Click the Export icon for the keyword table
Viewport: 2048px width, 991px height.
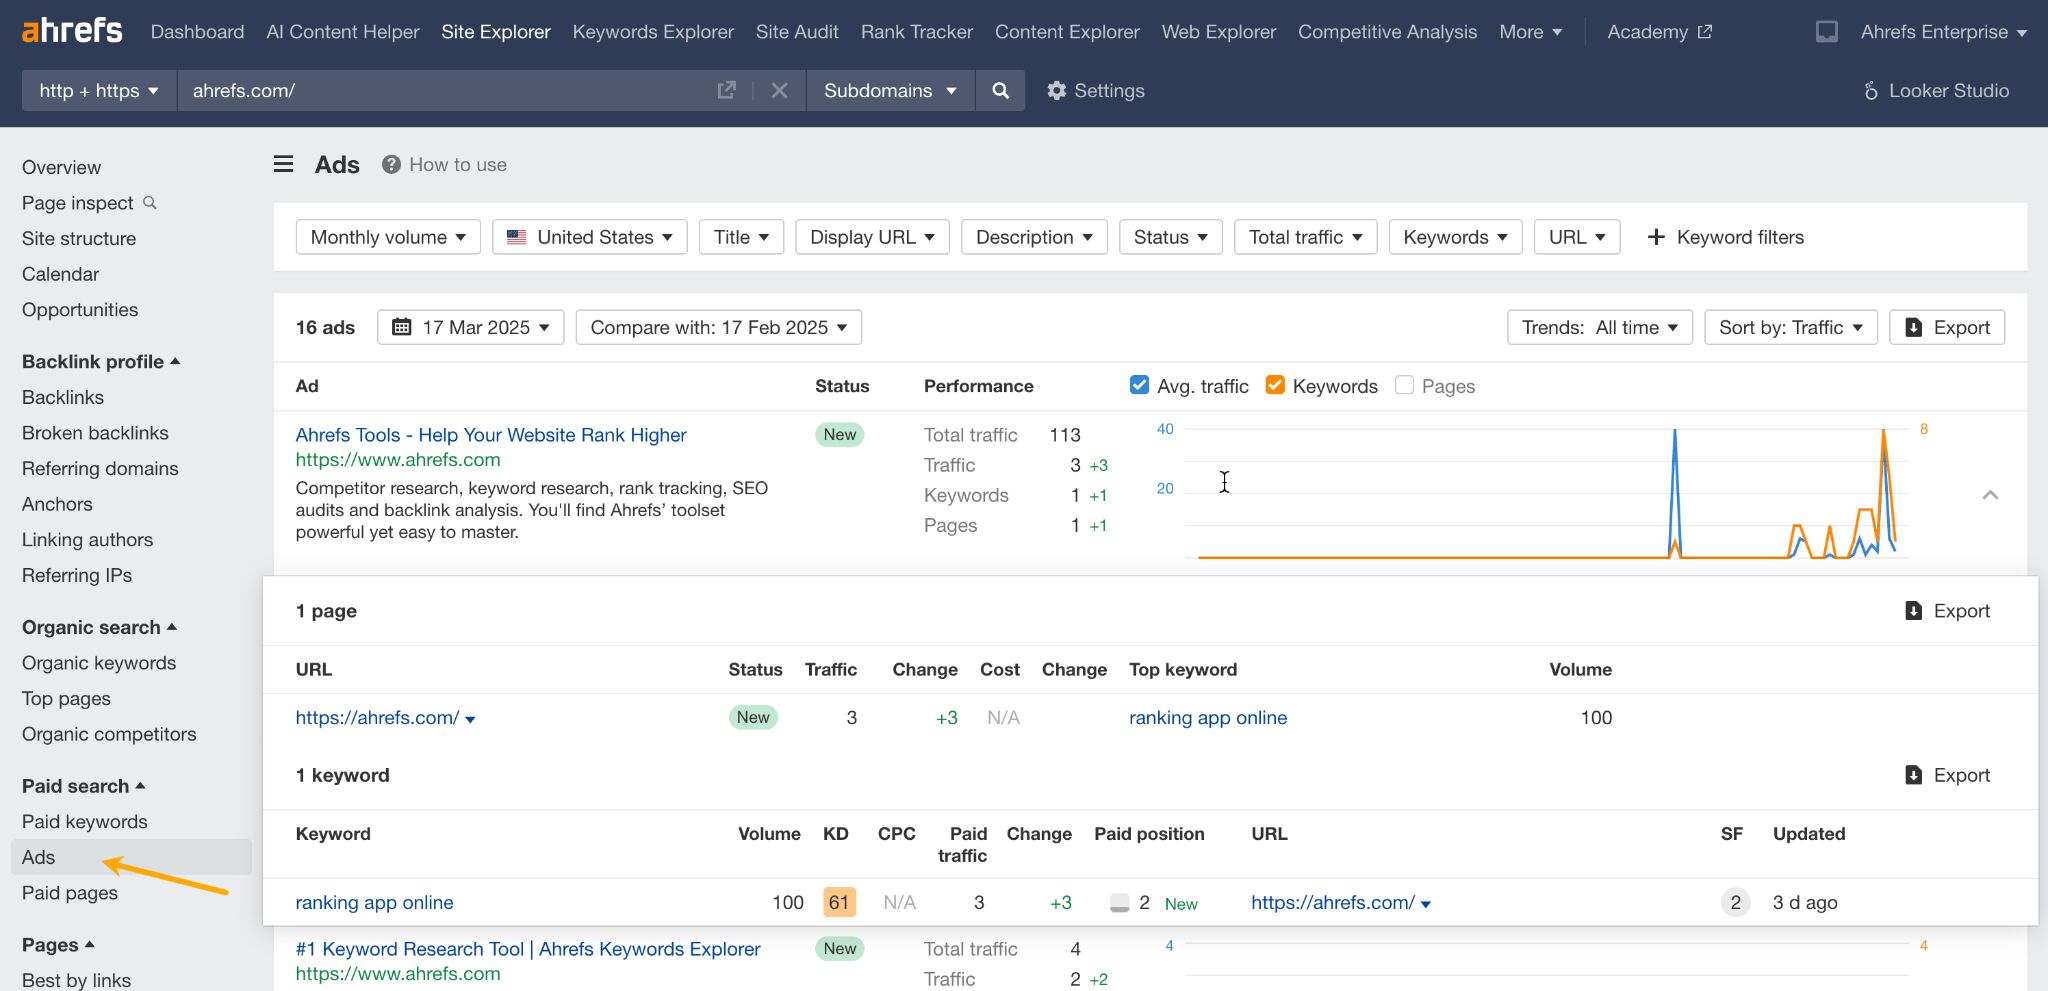coord(1913,775)
